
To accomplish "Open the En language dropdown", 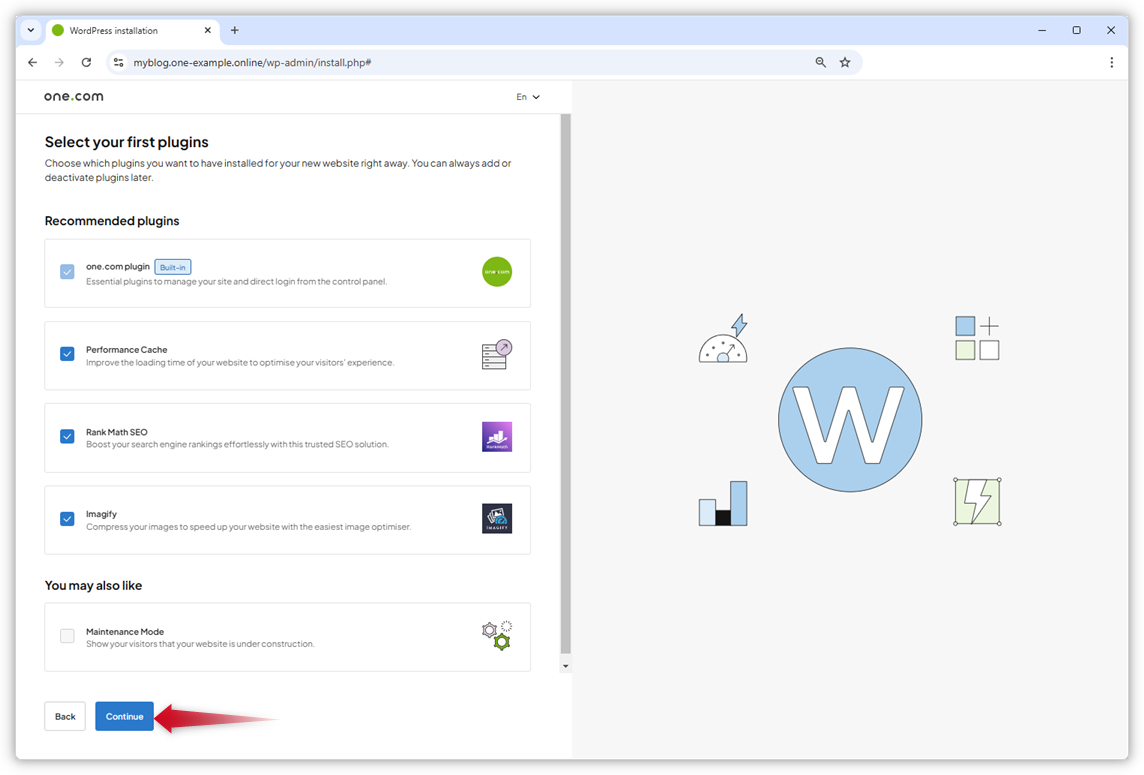I will point(527,96).
